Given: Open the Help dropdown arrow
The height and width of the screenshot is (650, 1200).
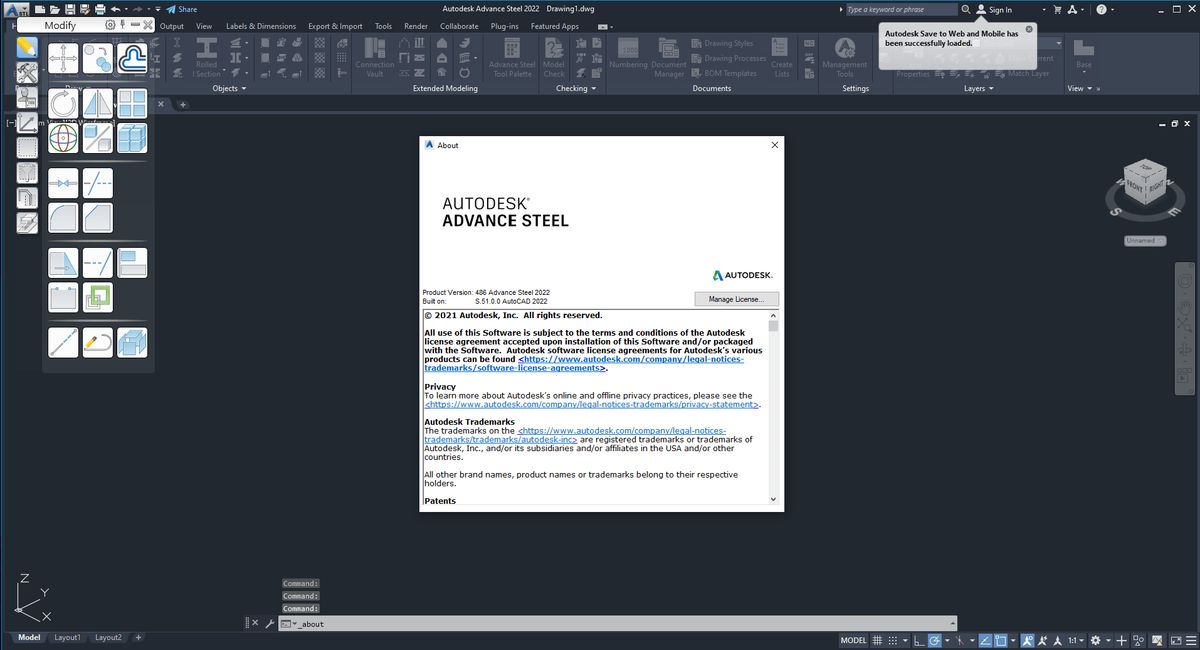Looking at the screenshot, I should pyautogui.click(x=1114, y=9).
